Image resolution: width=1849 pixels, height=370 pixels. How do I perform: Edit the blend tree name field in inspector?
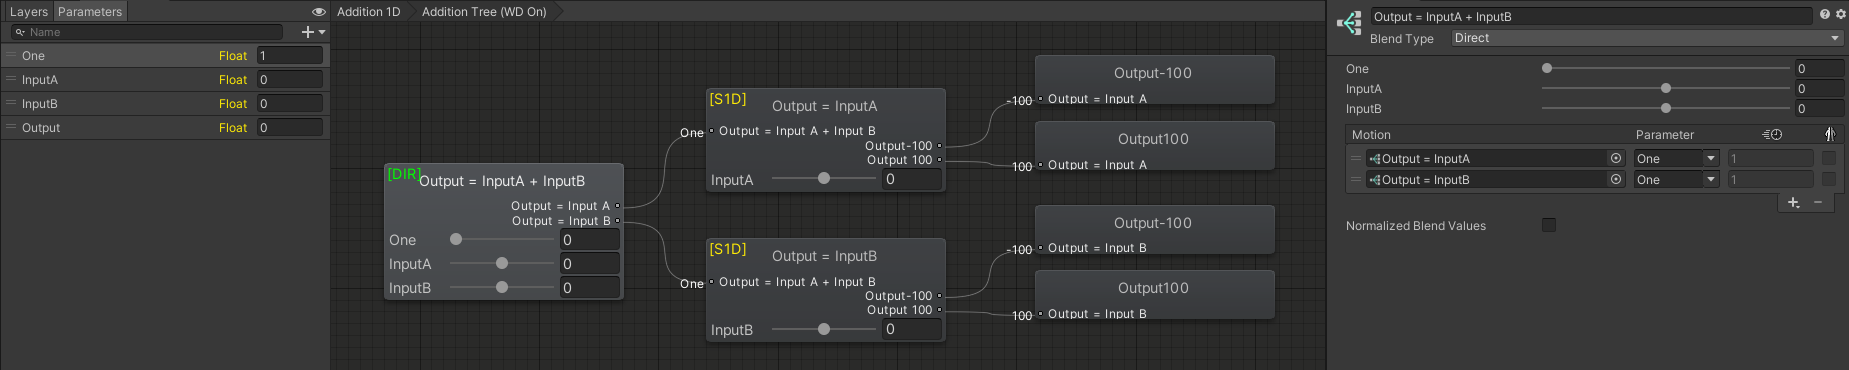click(1591, 16)
